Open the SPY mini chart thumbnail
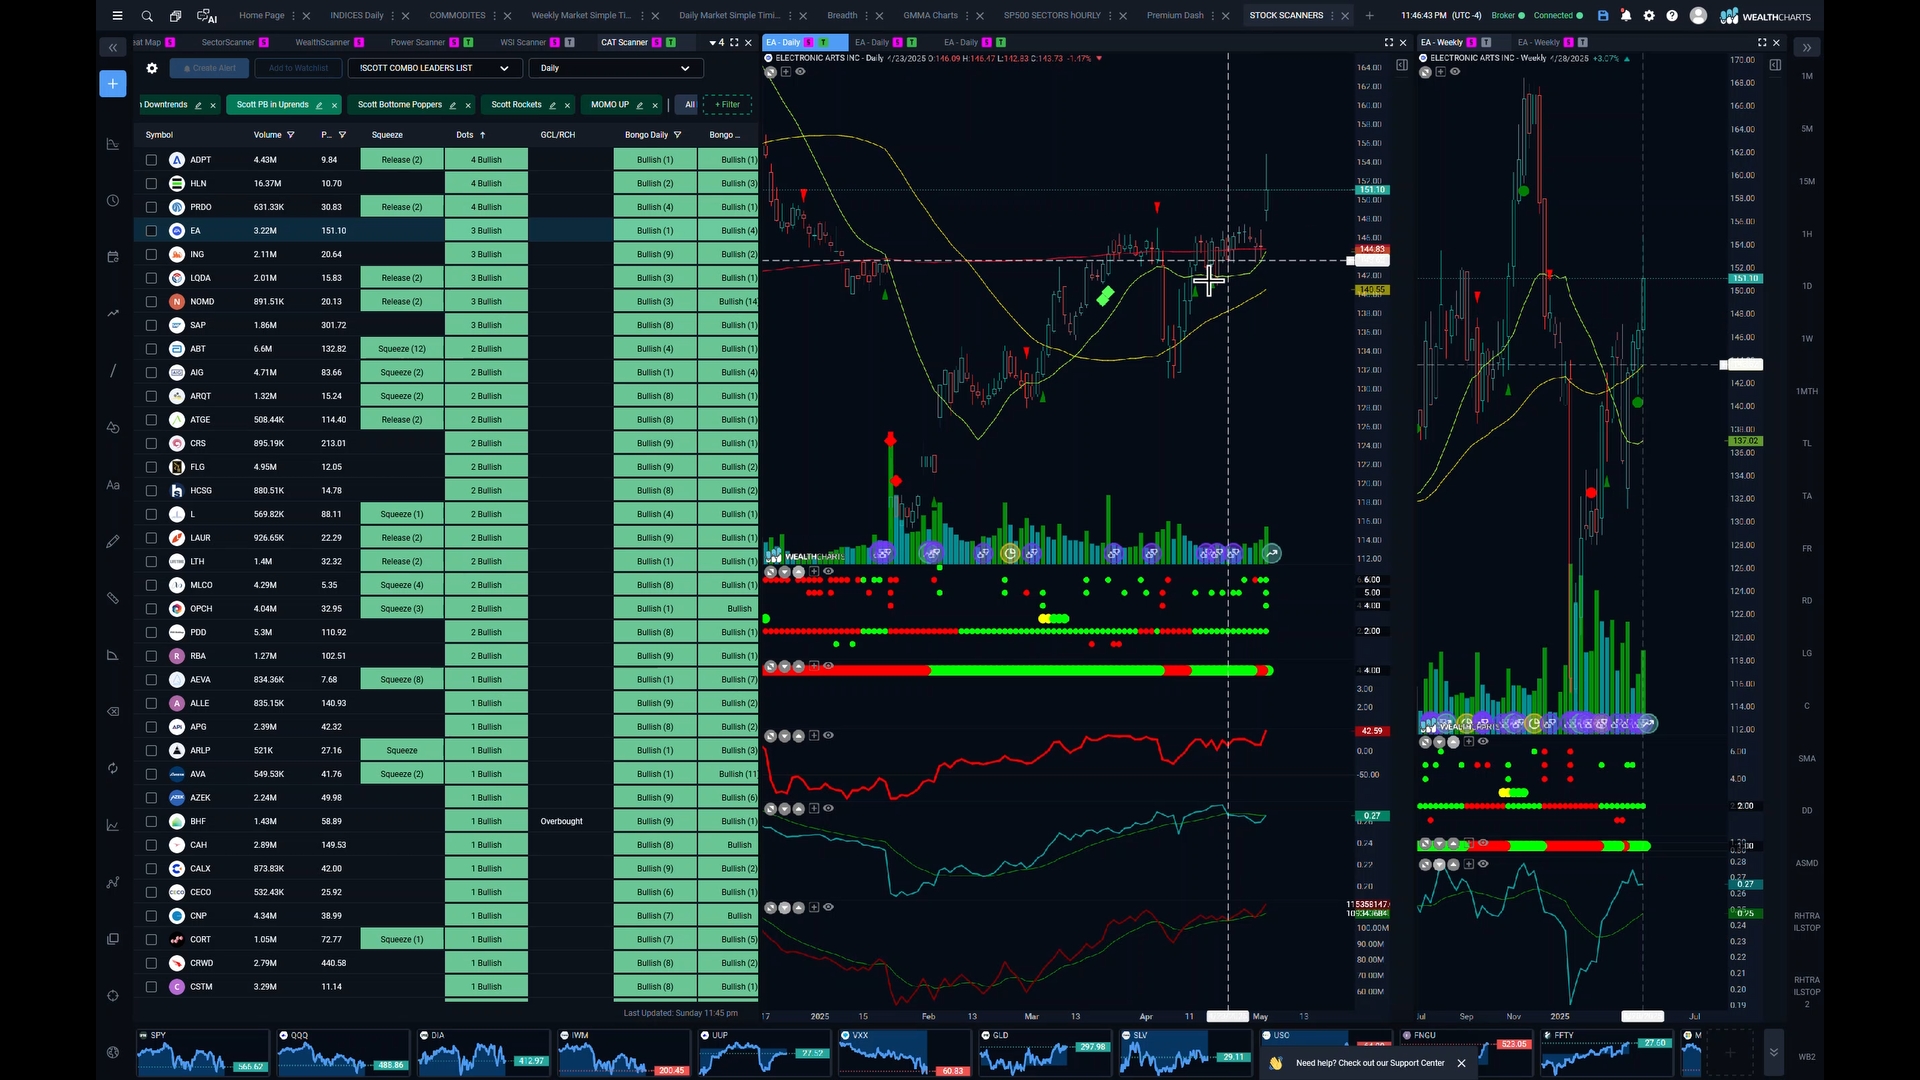 point(203,1053)
